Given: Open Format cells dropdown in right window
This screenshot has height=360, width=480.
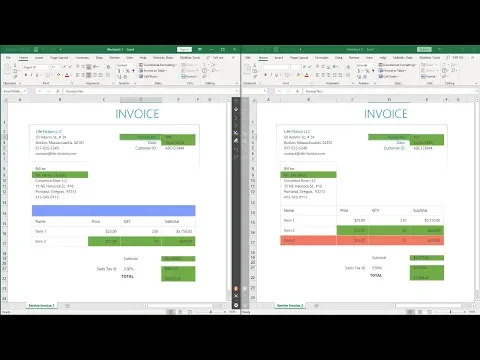Looking at the screenshot, I should pos(430,76).
